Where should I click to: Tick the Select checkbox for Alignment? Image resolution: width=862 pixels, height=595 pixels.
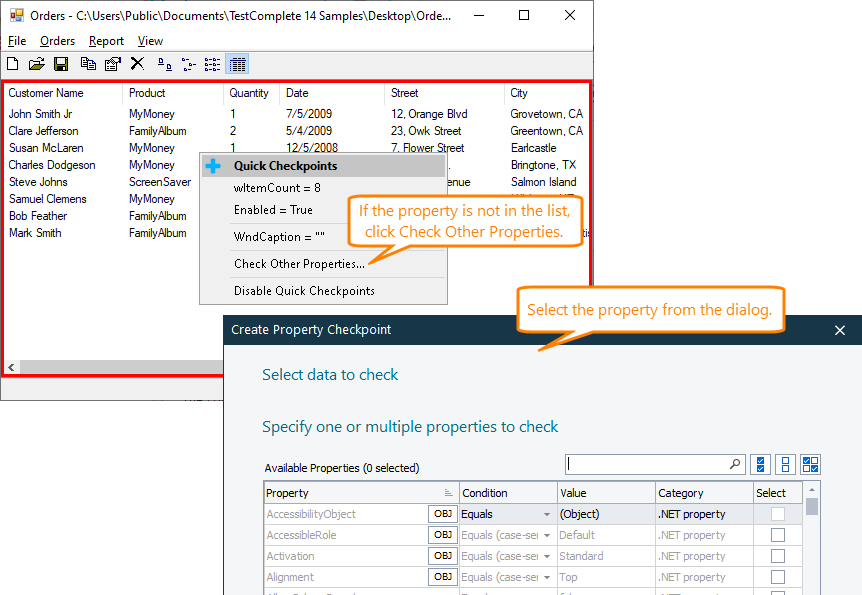(776, 577)
